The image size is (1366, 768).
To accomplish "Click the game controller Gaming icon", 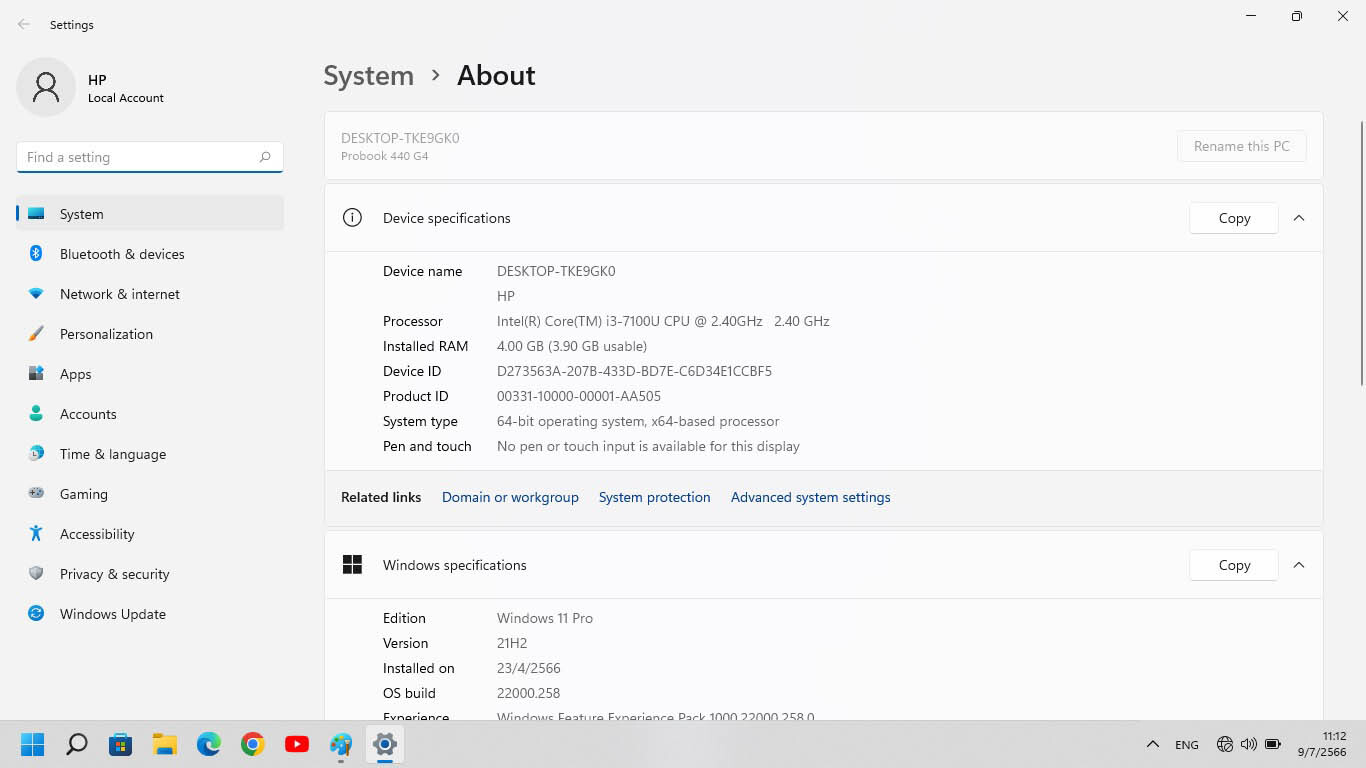I will pyautogui.click(x=36, y=493).
